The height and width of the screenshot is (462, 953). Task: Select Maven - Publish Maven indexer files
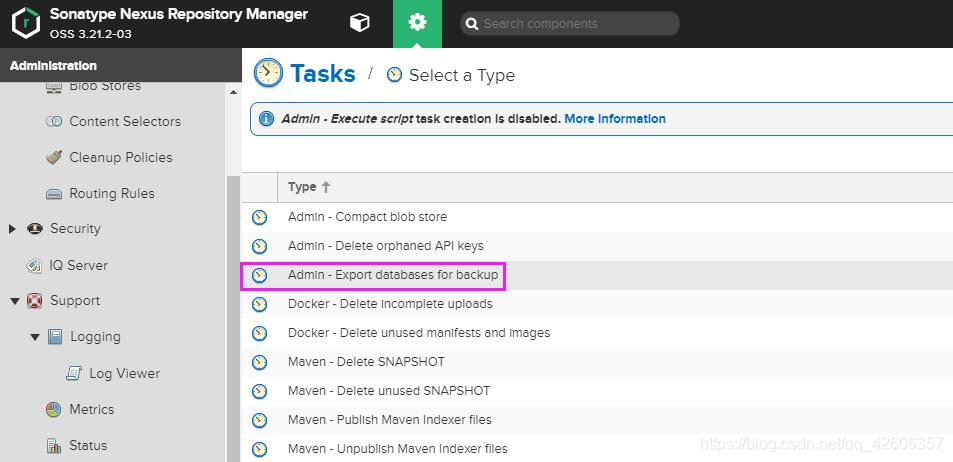click(x=390, y=420)
